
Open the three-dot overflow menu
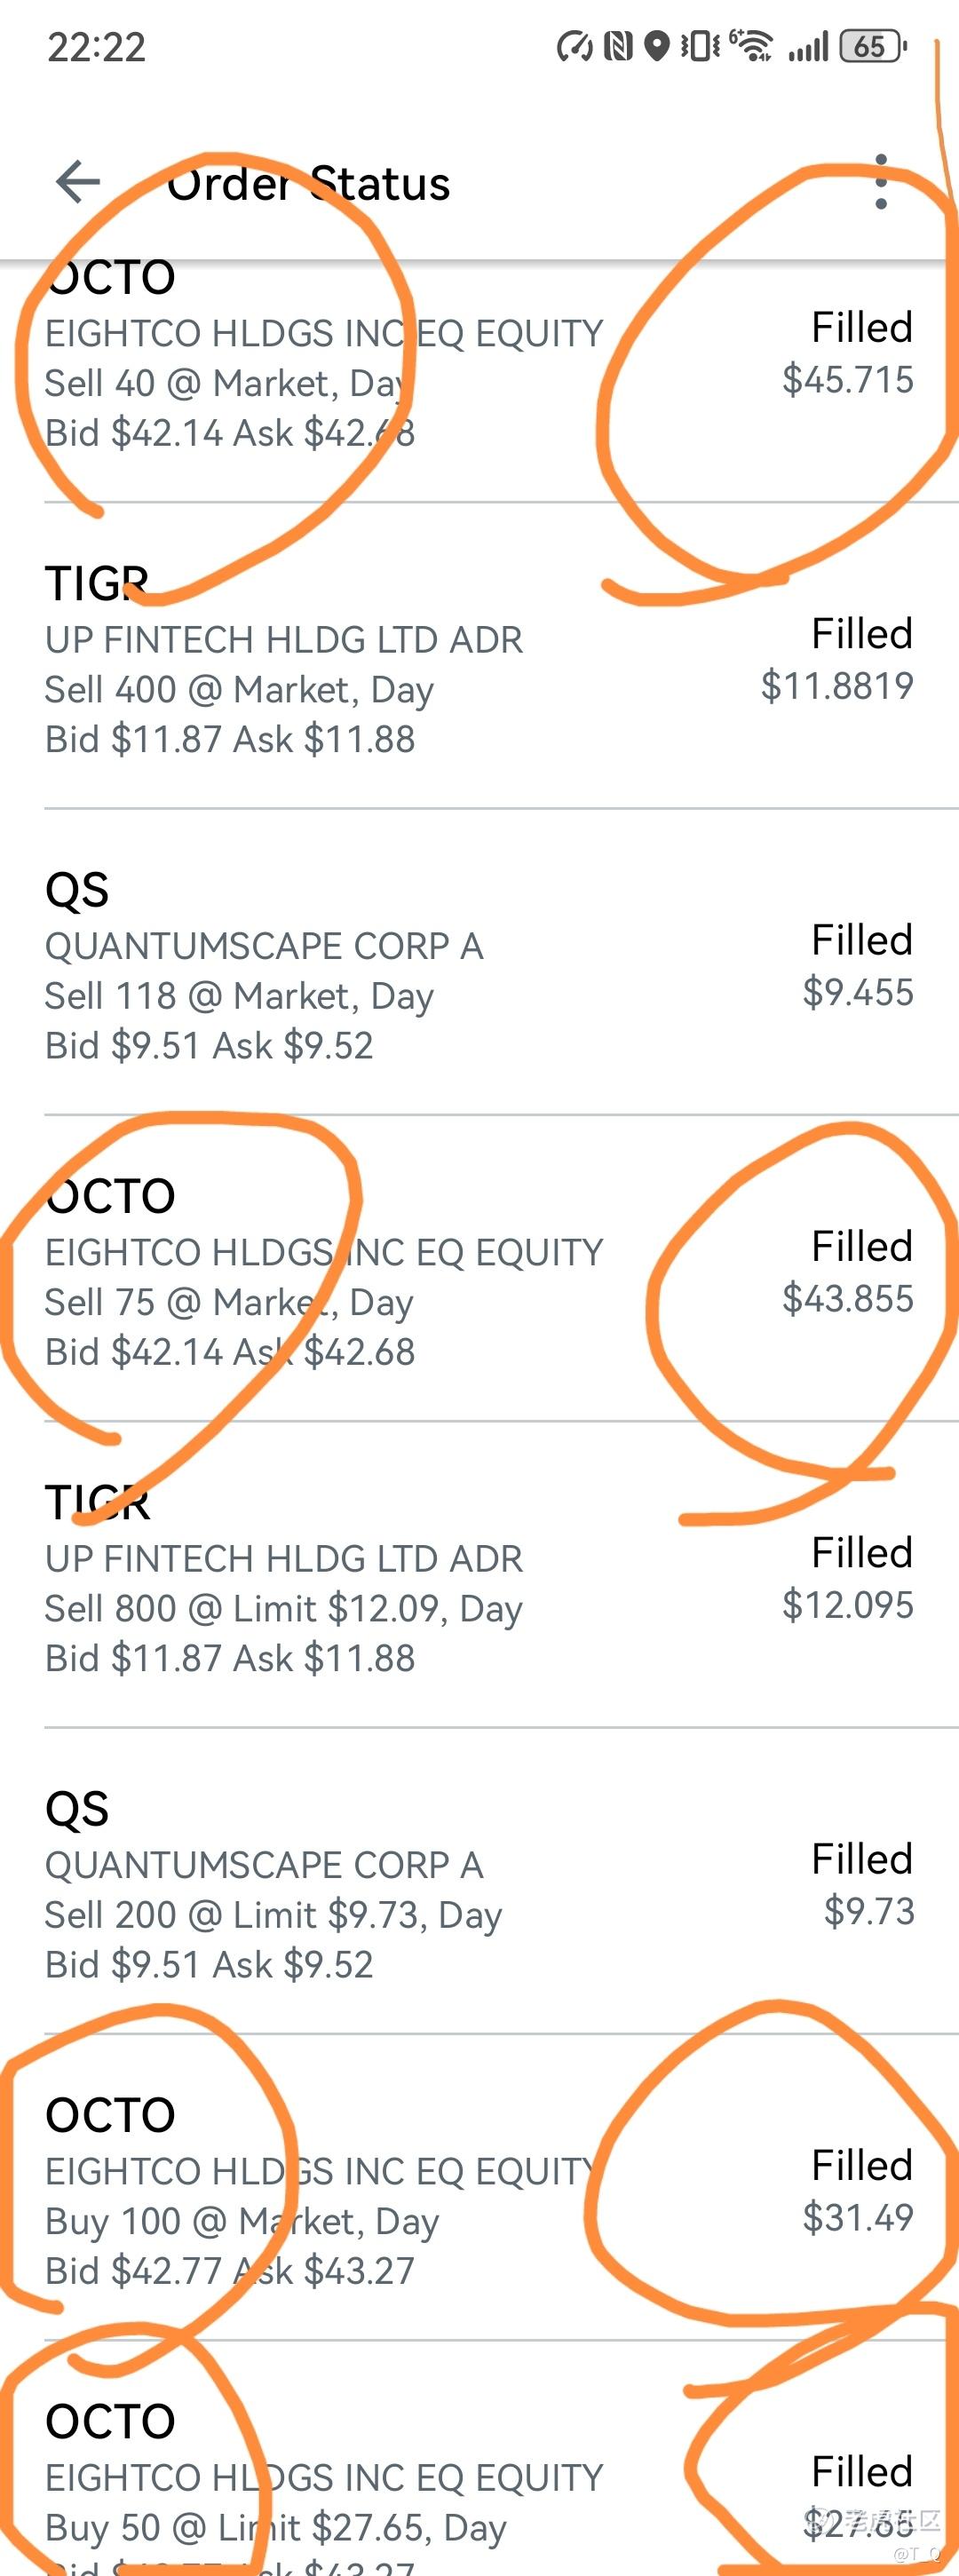tap(880, 182)
